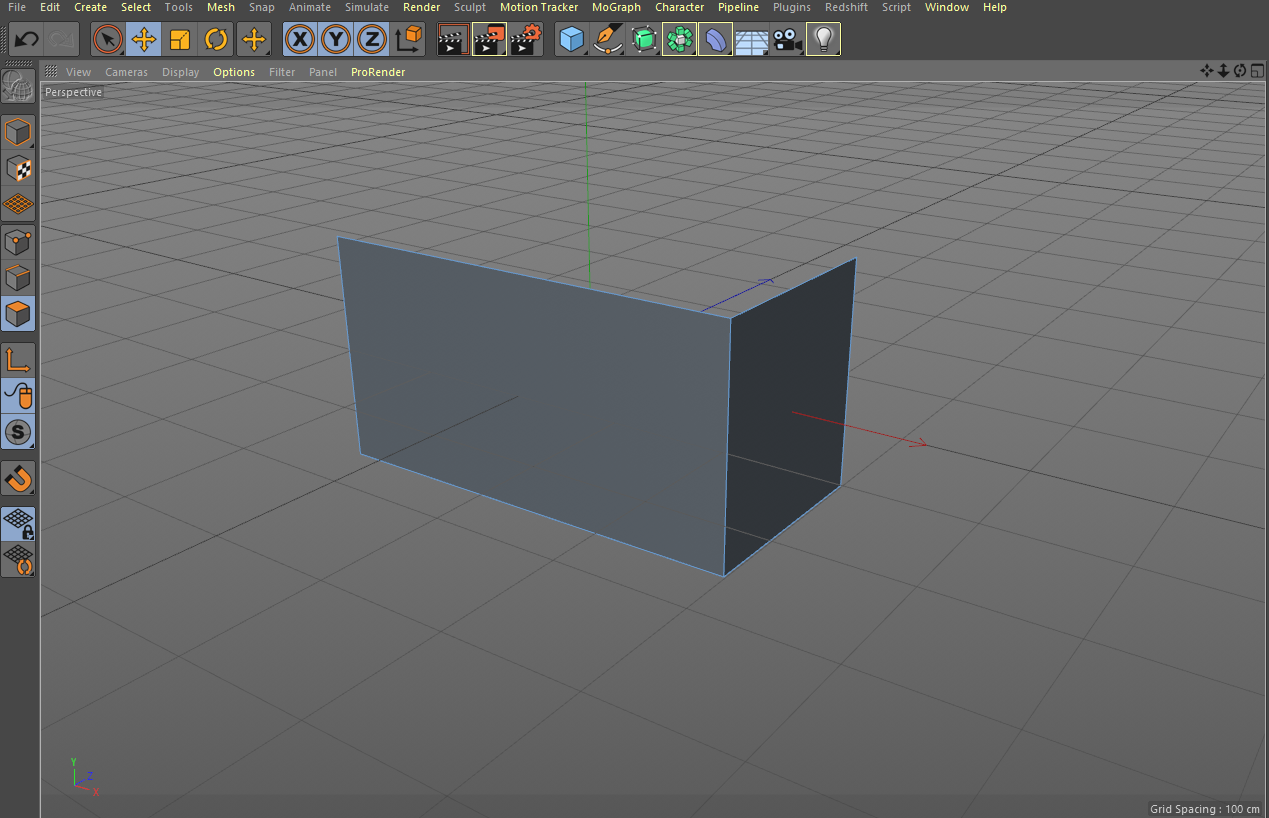1269x818 pixels.
Task: Click the viewport orbit camera icon
Action: click(x=1240, y=71)
